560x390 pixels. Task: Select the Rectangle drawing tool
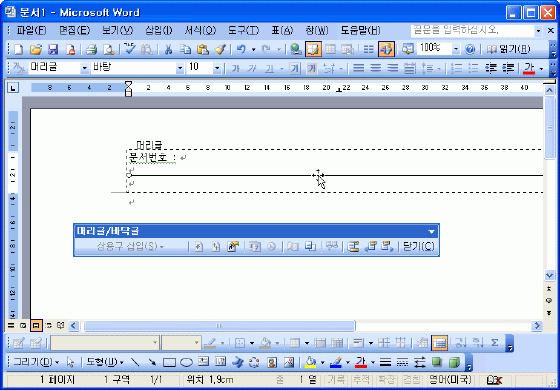pyautogui.click(x=169, y=362)
